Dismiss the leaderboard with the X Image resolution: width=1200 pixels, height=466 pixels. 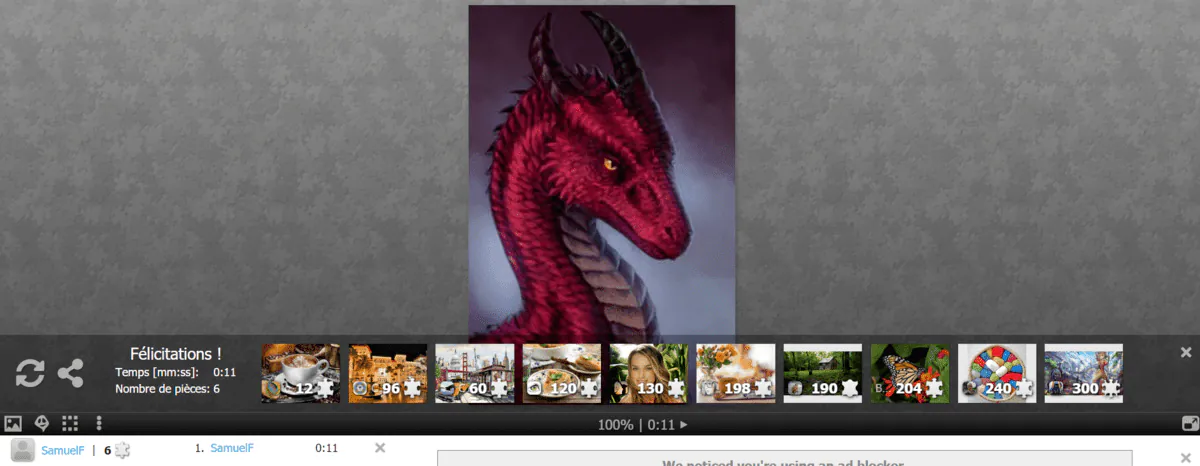click(x=380, y=448)
